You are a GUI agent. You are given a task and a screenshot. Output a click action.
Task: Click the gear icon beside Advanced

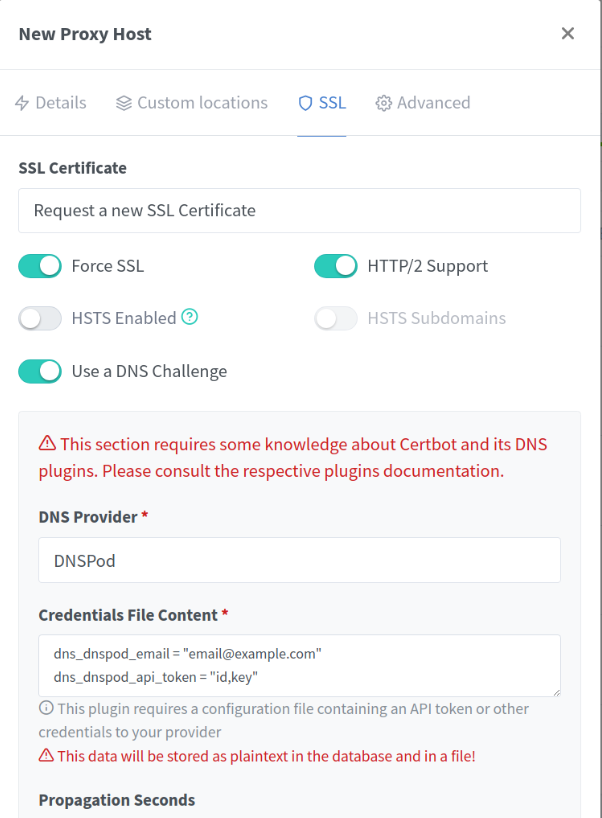click(x=383, y=103)
